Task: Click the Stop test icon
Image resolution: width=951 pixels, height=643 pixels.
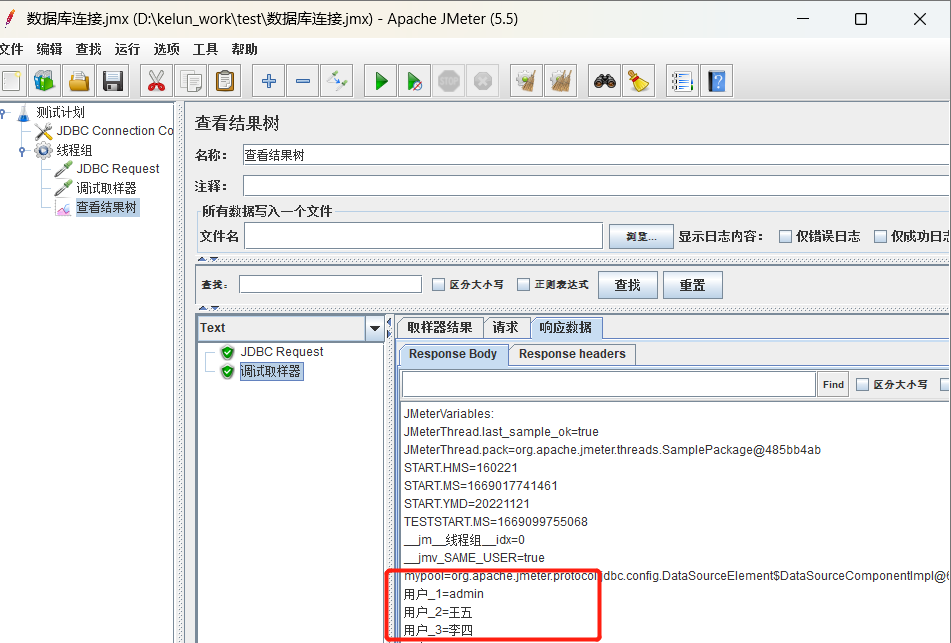Action: pyautogui.click(x=449, y=81)
